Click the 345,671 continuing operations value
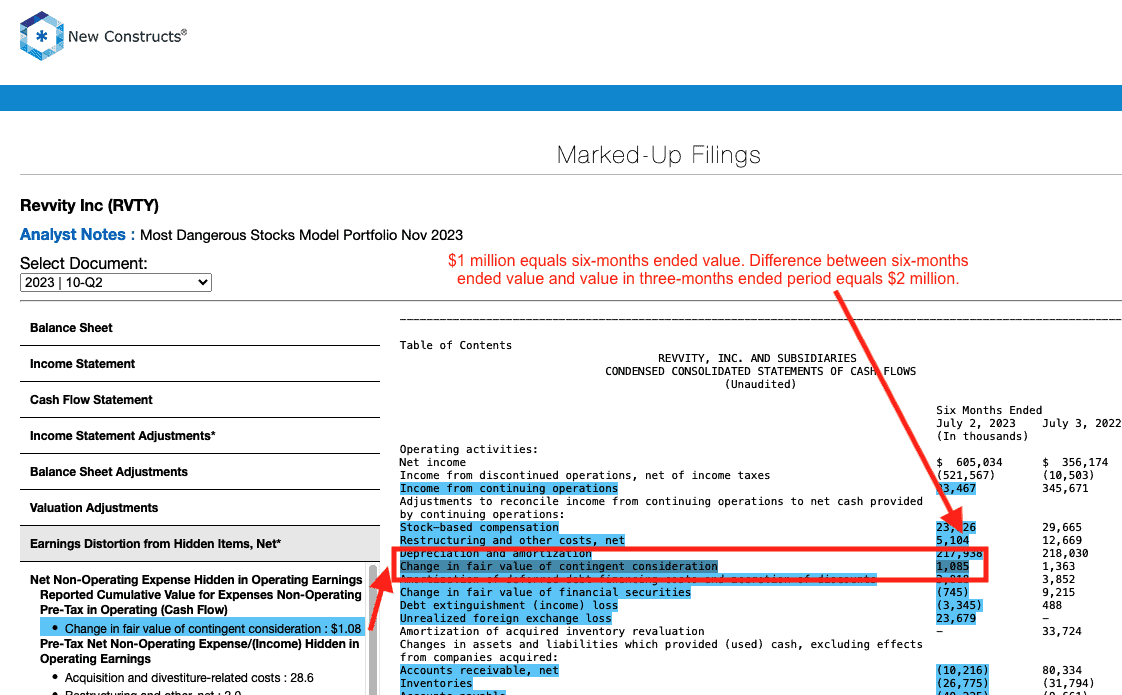1122x695 pixels. coord(1065,488)
